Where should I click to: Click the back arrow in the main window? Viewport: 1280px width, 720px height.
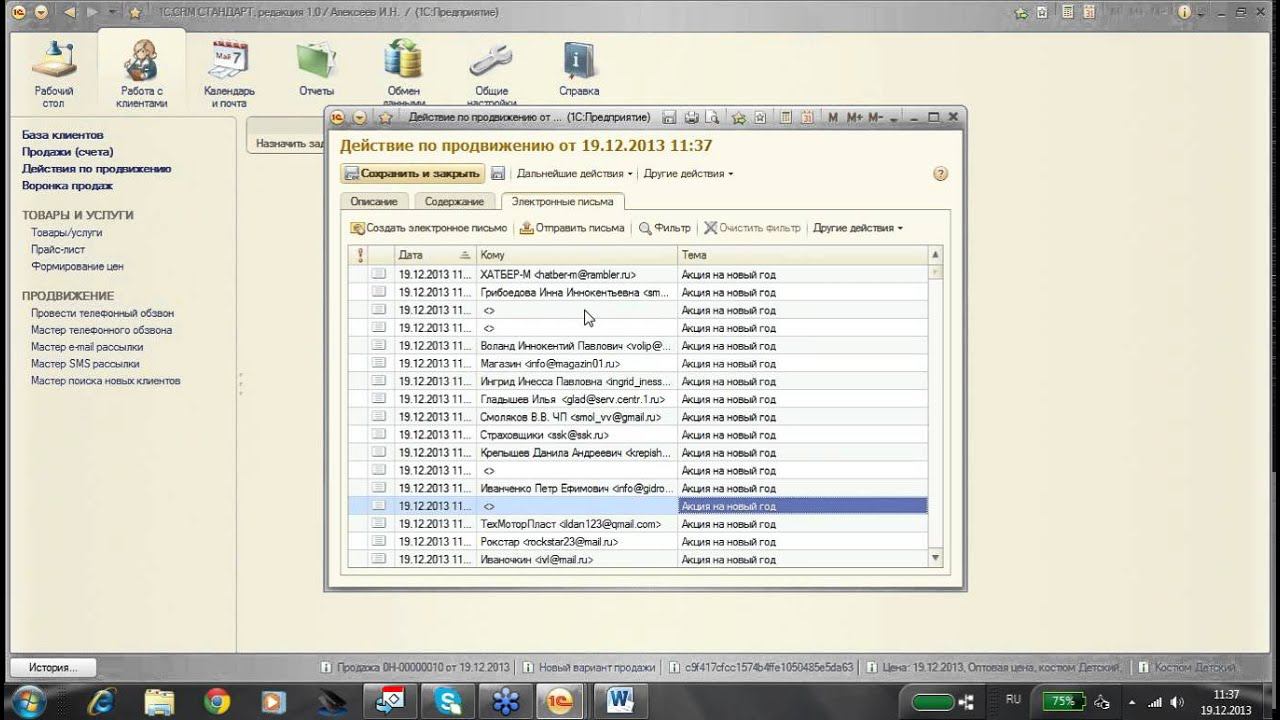coord(71,12)
